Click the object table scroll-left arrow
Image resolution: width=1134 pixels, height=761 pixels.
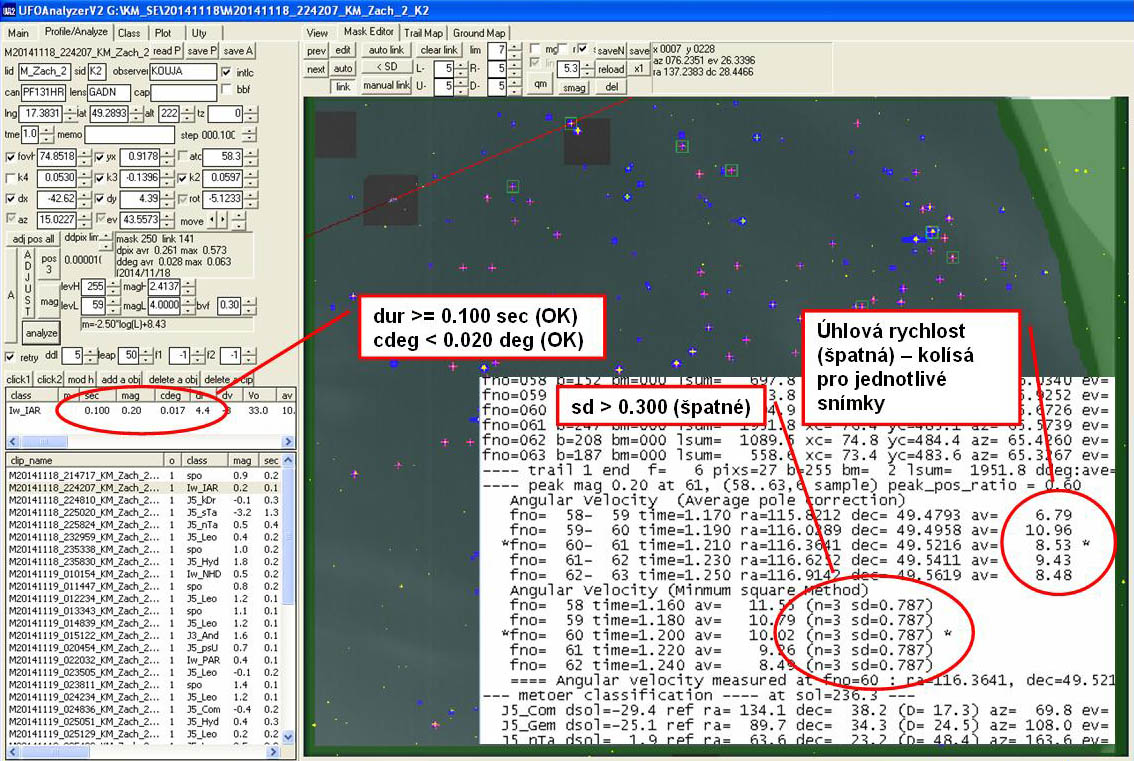tap(12, 441)
